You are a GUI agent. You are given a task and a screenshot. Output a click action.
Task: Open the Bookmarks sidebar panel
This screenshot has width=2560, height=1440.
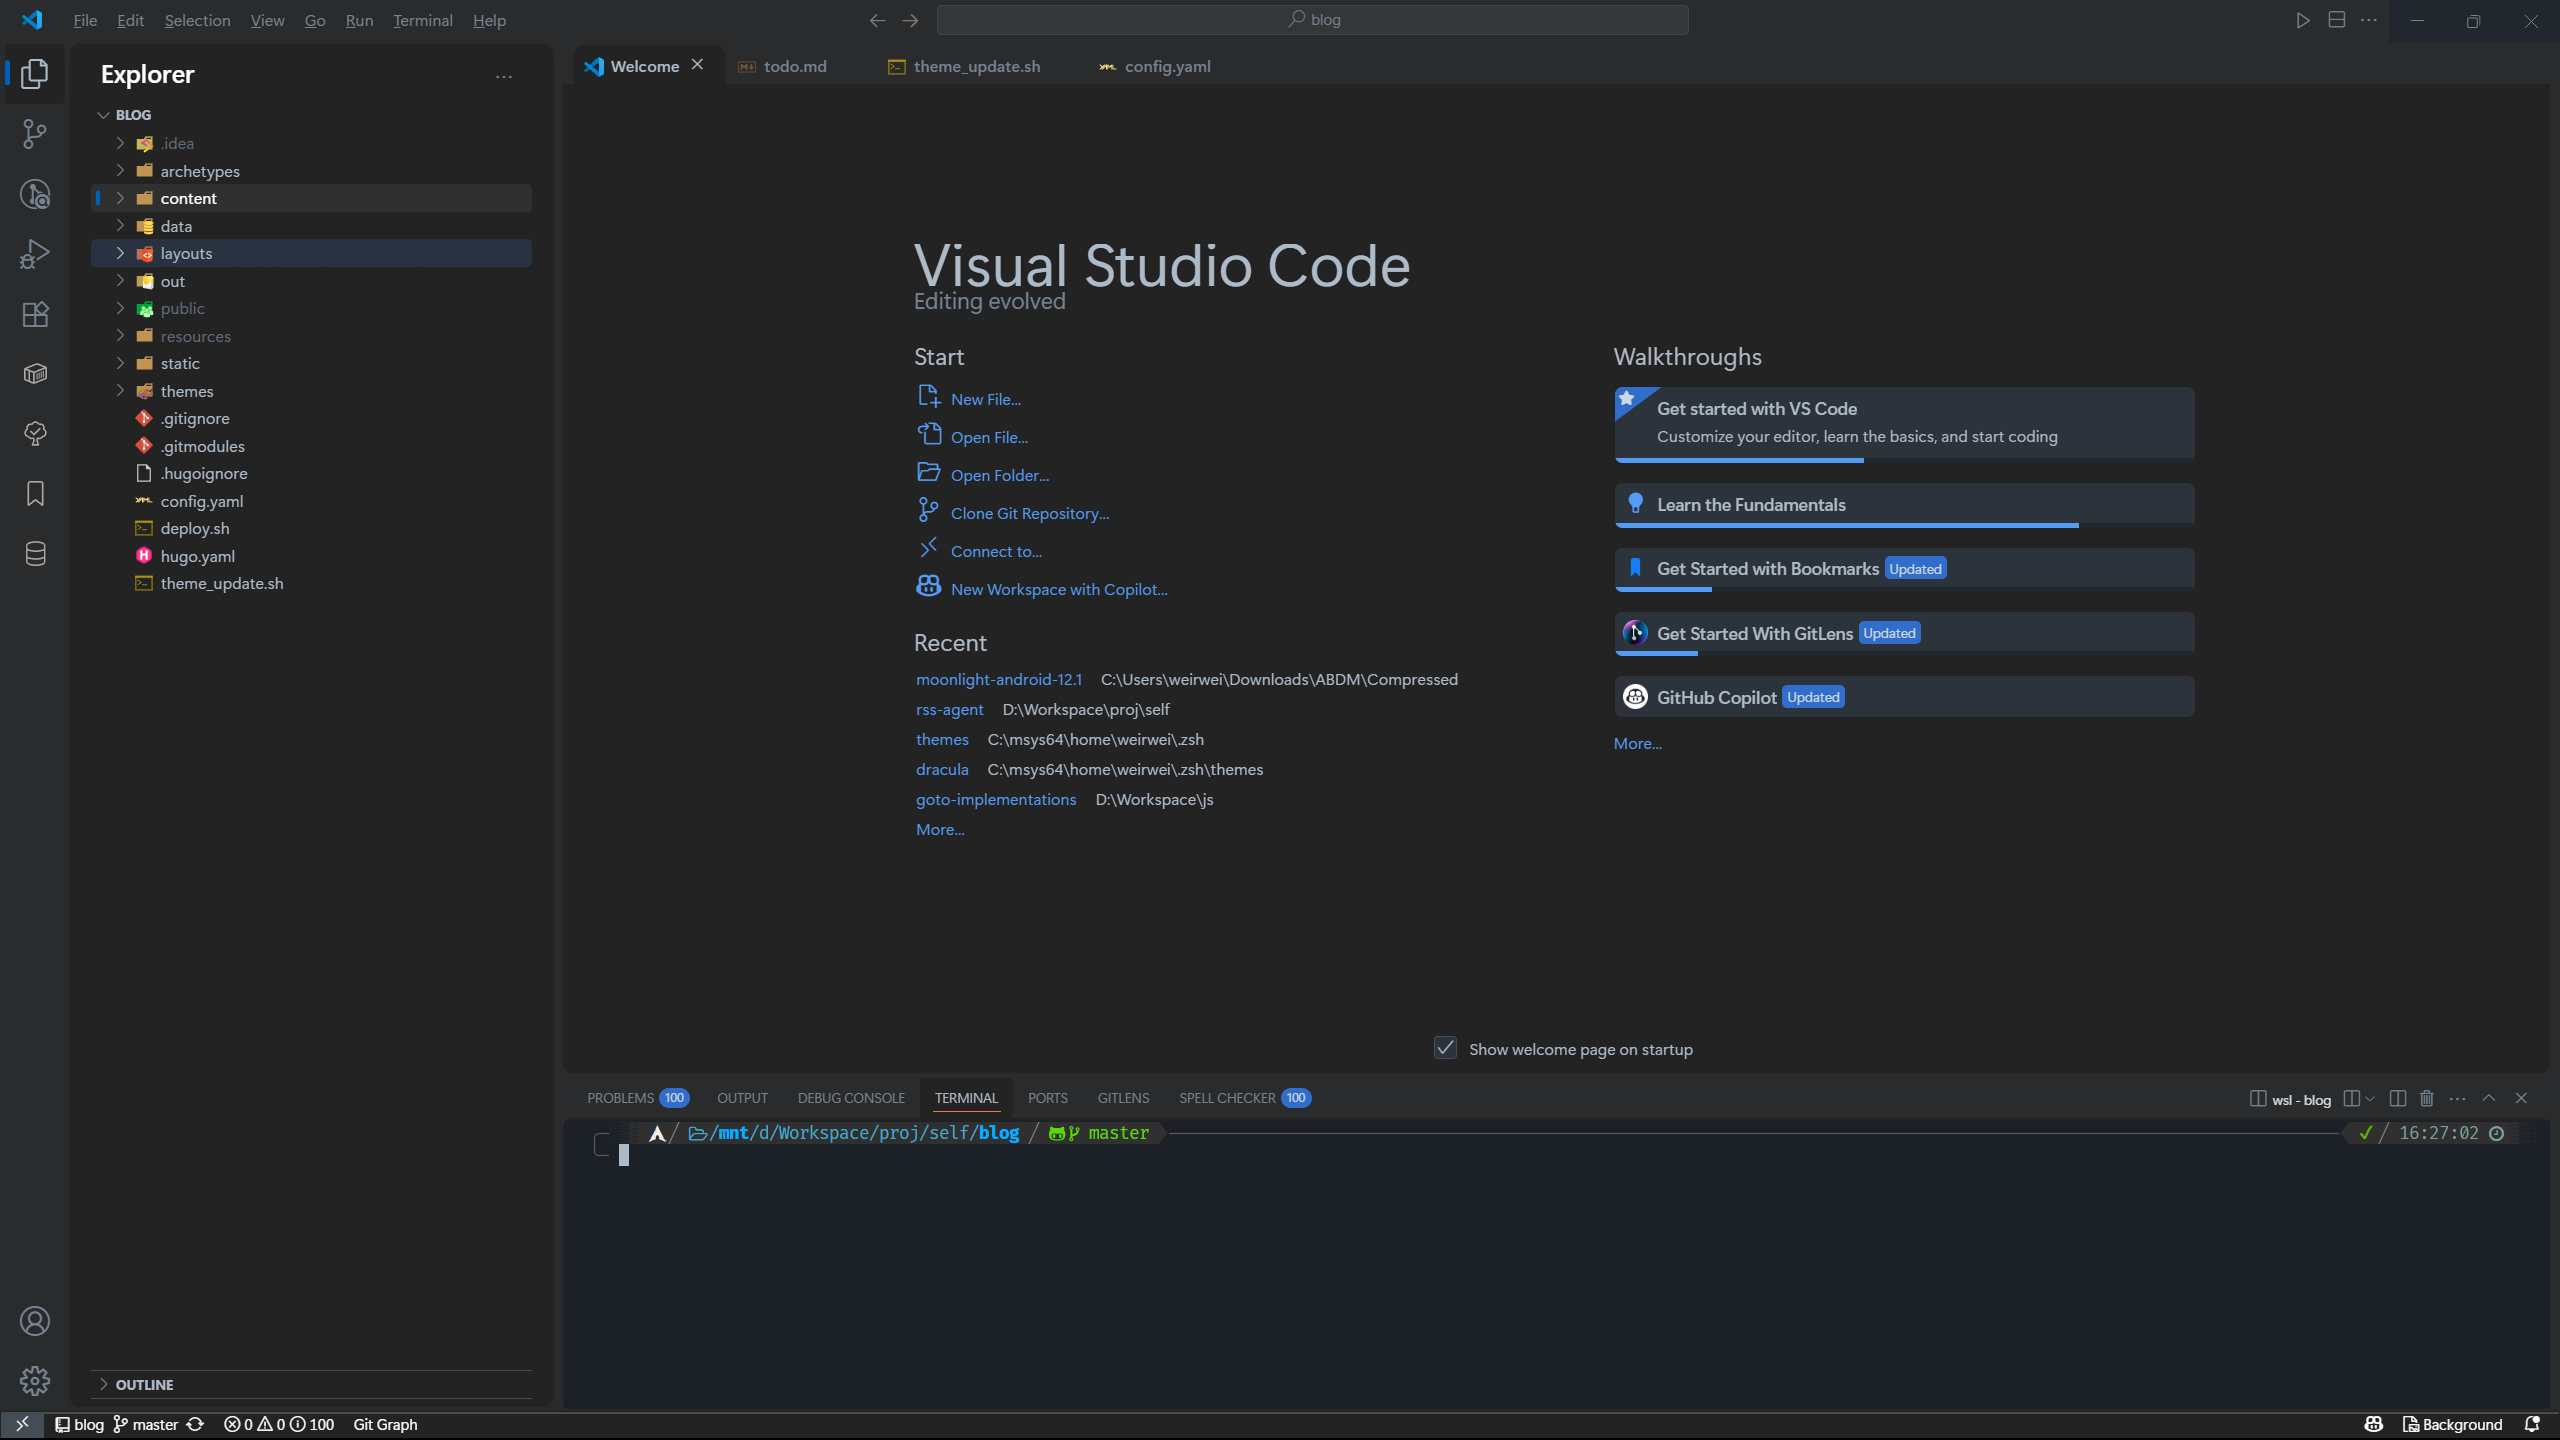pyautogui.click(x=35, y=494)
